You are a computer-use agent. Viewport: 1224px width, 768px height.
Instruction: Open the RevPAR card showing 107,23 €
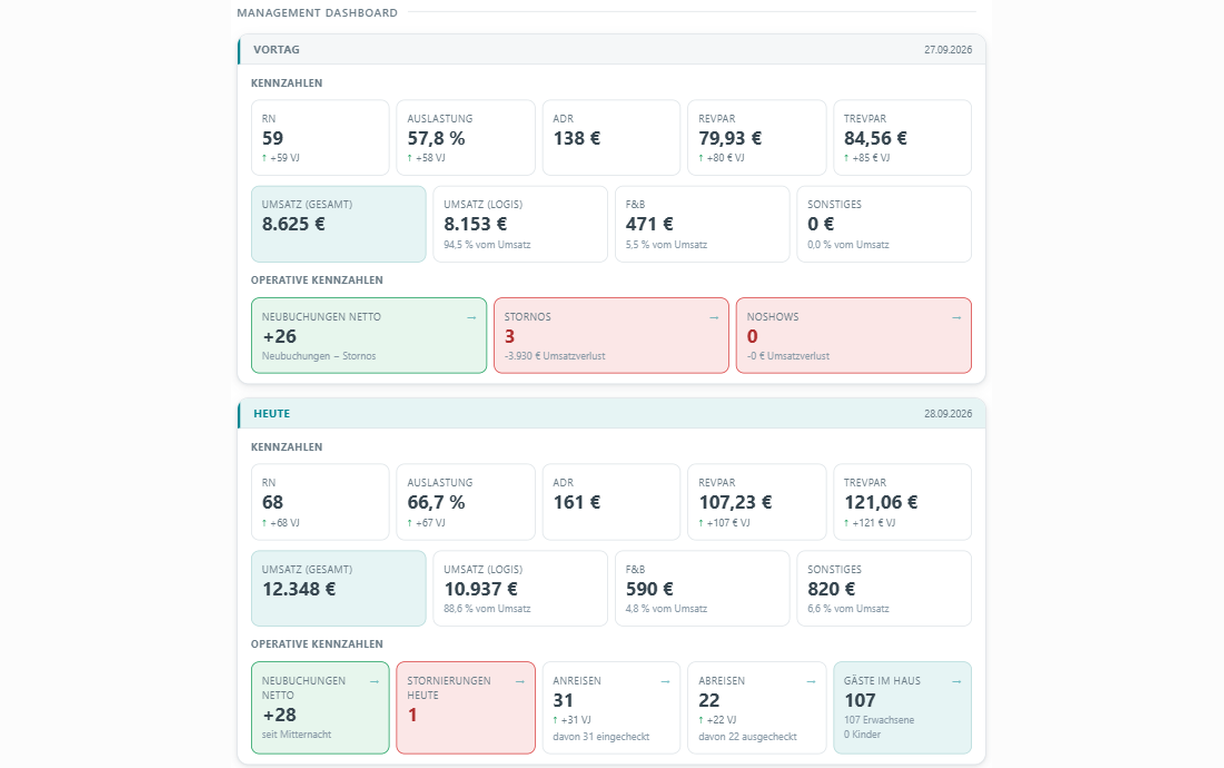pyautogui.click(x=757, y=502)
